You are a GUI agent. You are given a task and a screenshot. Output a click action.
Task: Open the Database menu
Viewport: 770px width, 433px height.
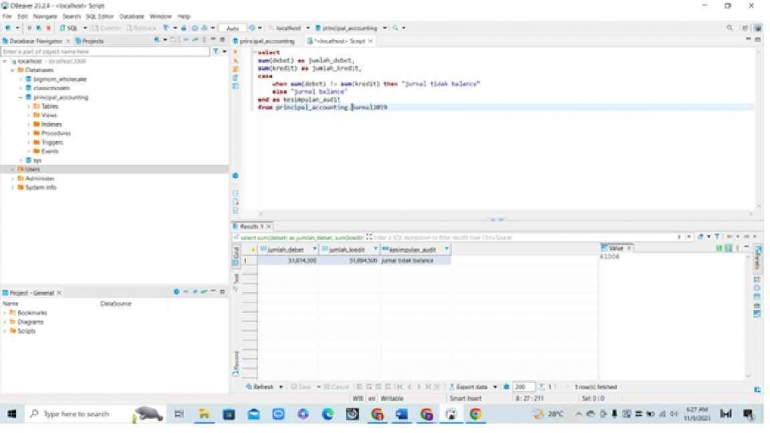pyautogui.click(x=132, y=16)
